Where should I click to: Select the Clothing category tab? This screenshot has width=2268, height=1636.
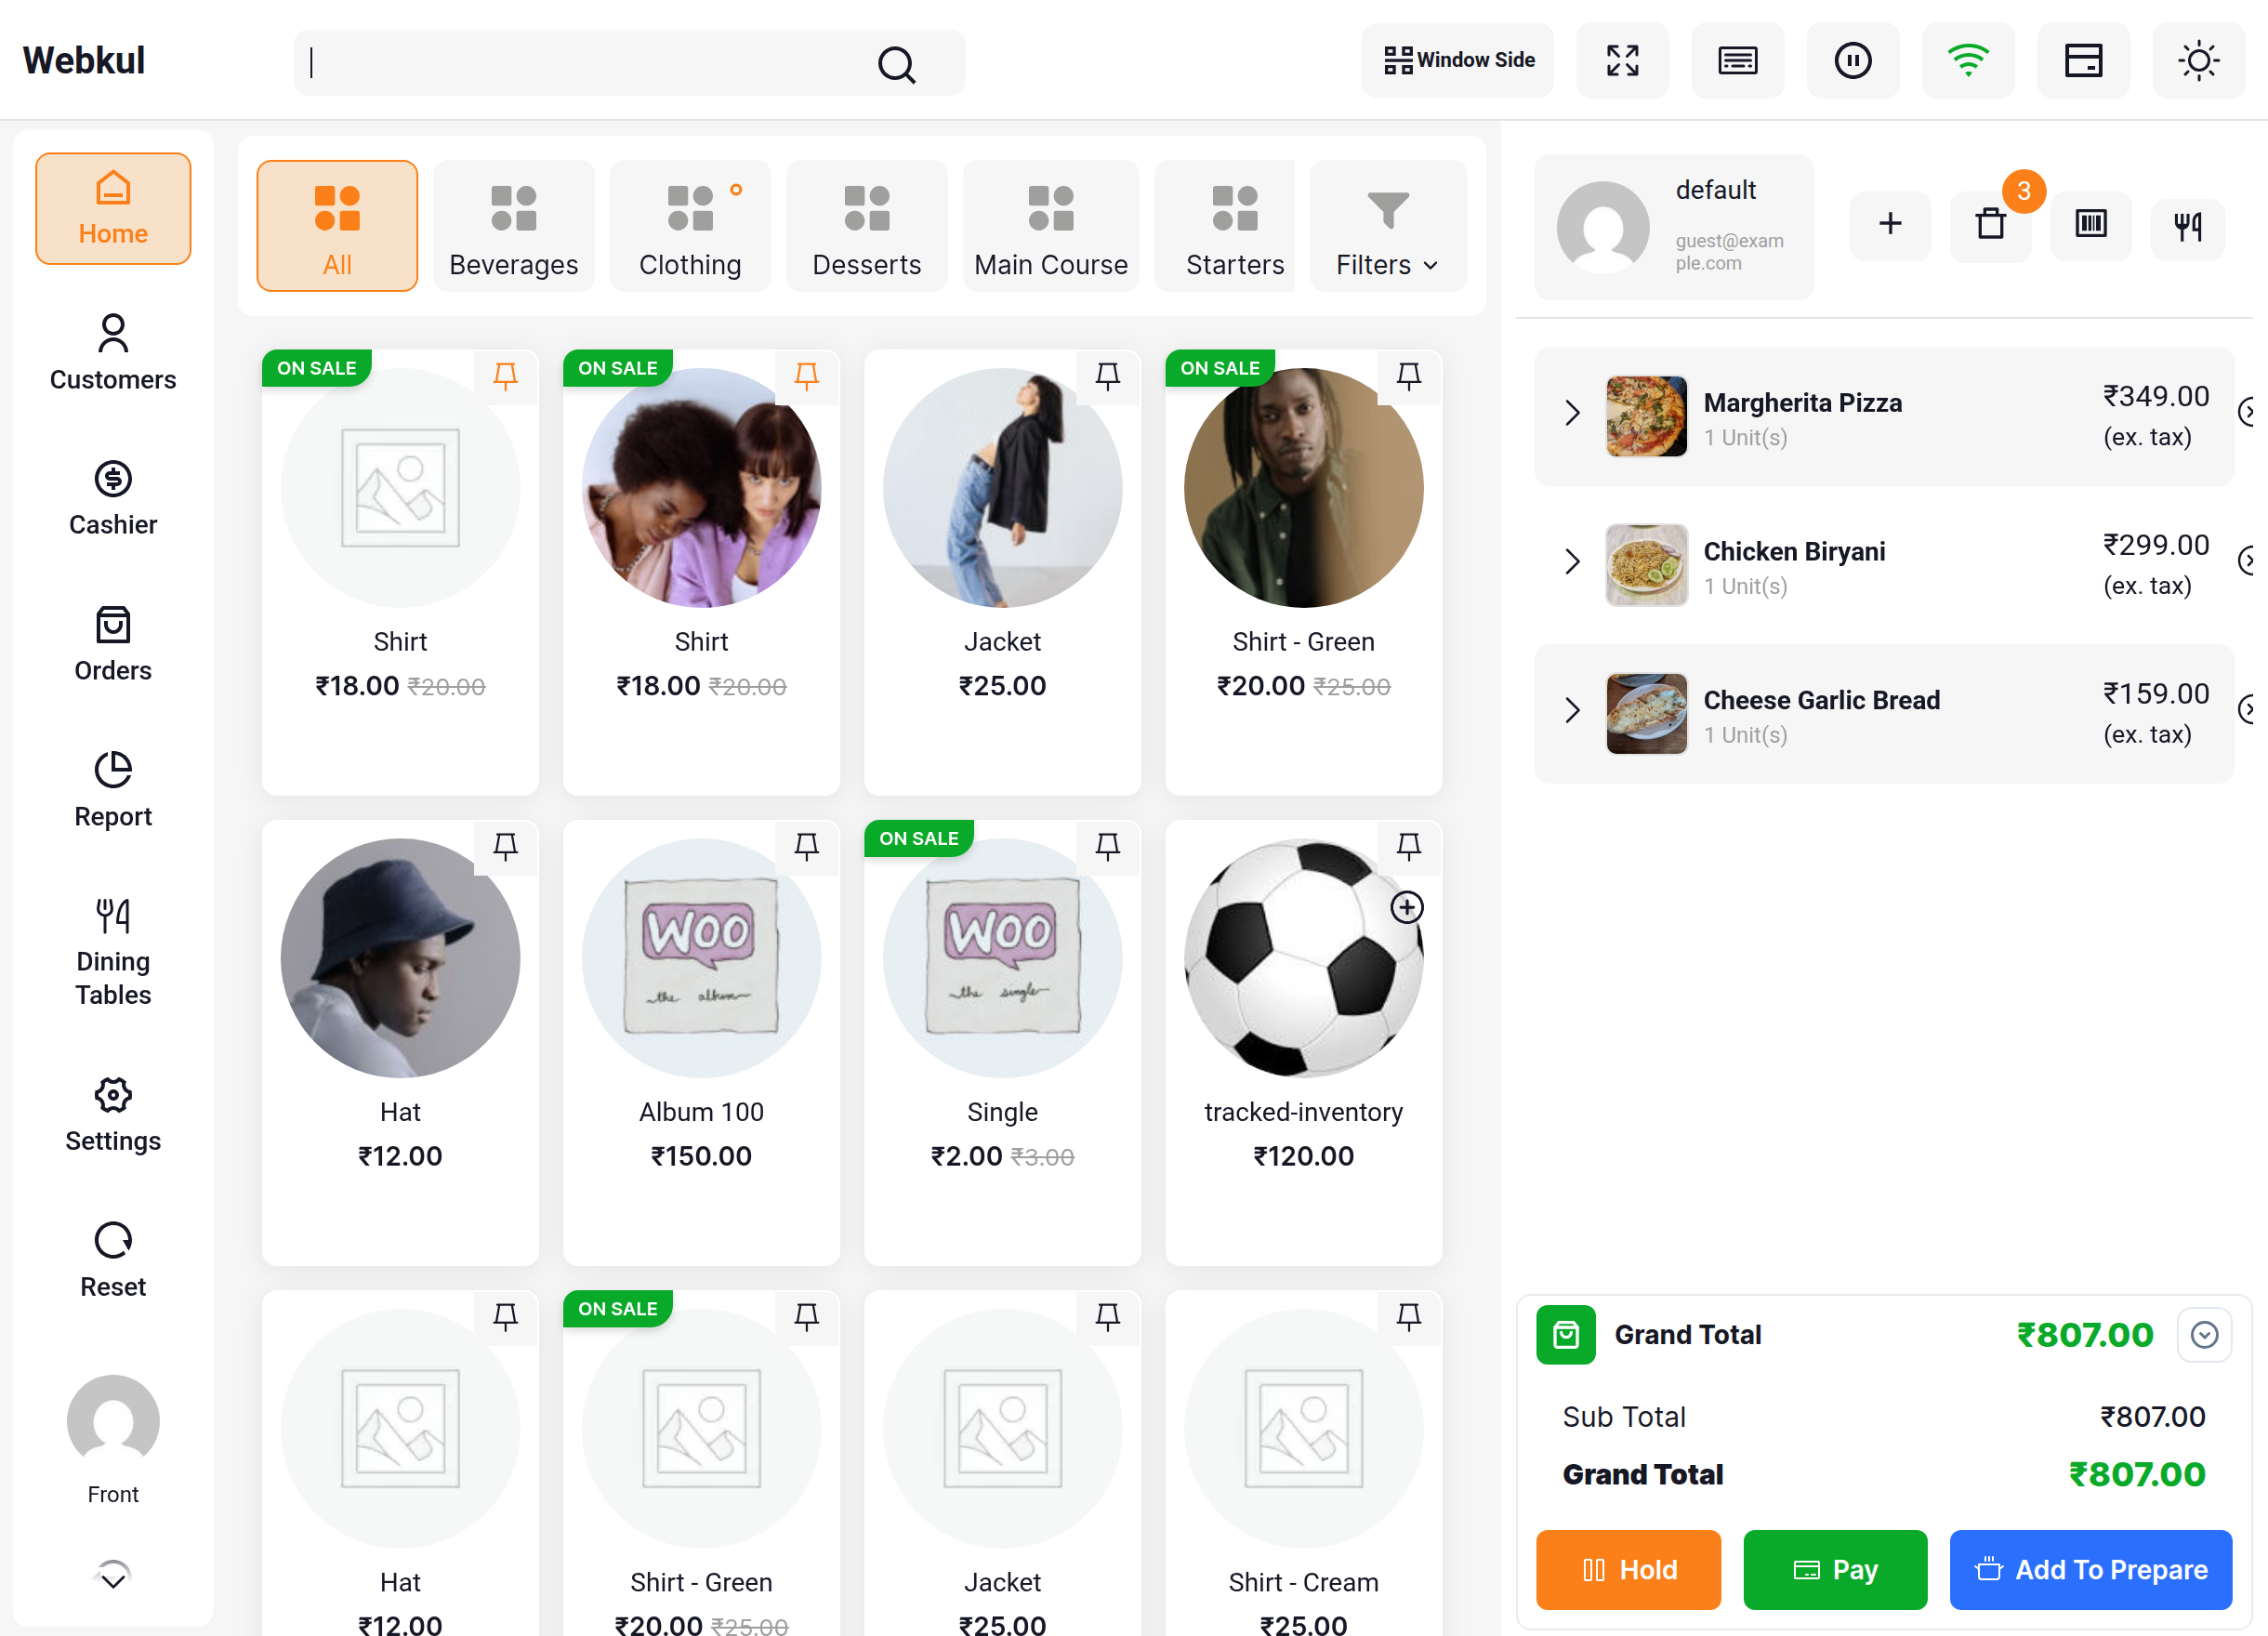coord(690,226)
